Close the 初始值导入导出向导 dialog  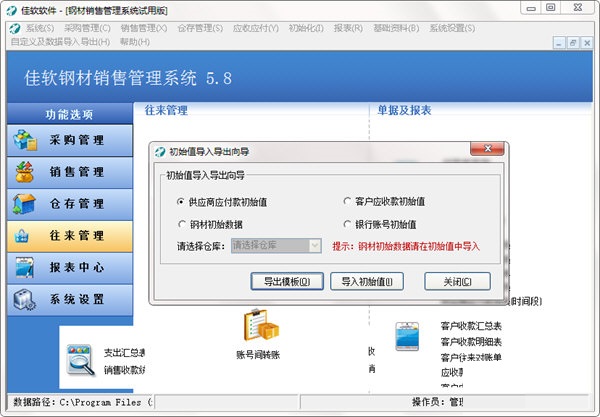[x=487, y=149]
